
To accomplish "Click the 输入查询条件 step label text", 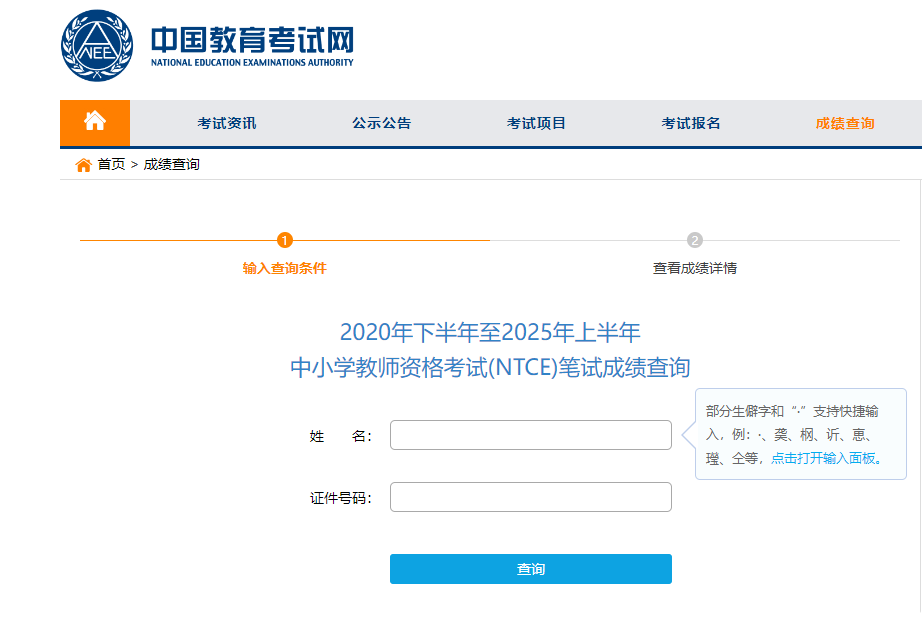I will tap(286, 269).
